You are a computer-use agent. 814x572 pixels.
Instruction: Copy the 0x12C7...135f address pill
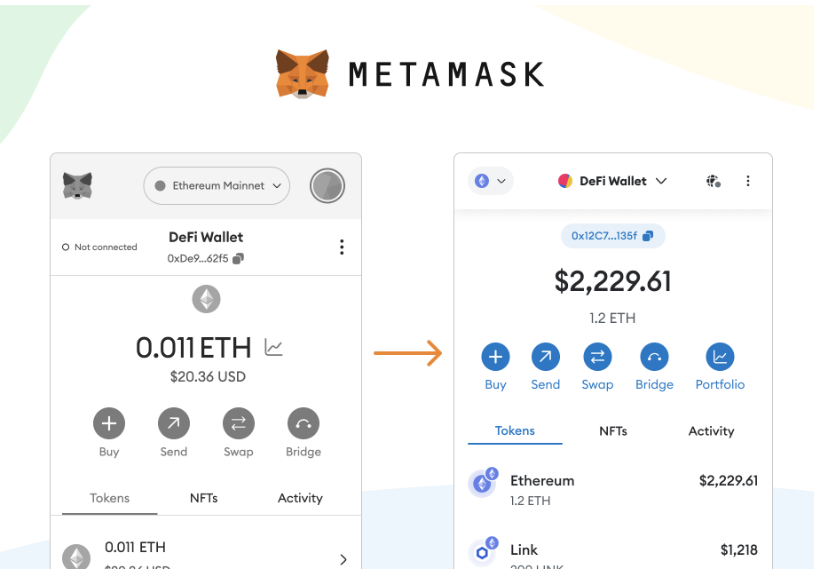coord(613,236)
